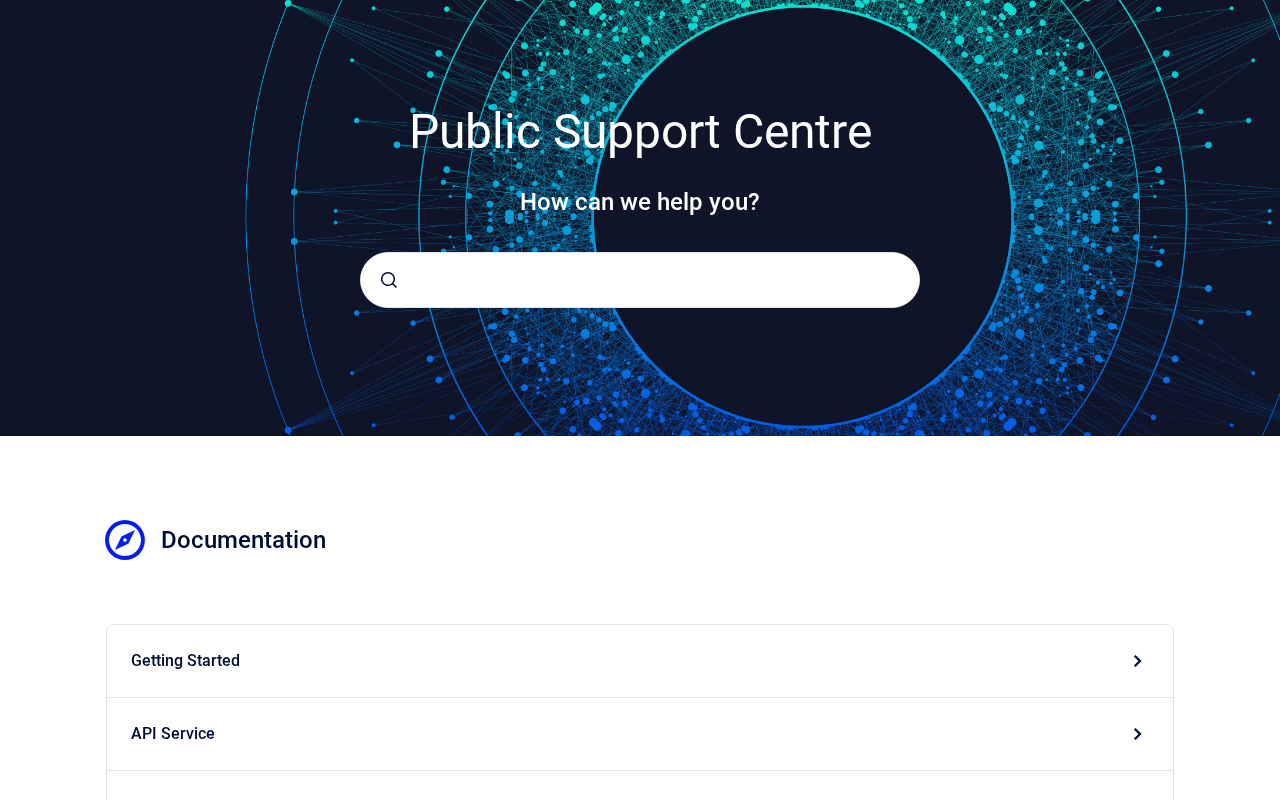Focus the support search text field
1280x800 pixels.
pyautogui.click(x=640, y=280)
